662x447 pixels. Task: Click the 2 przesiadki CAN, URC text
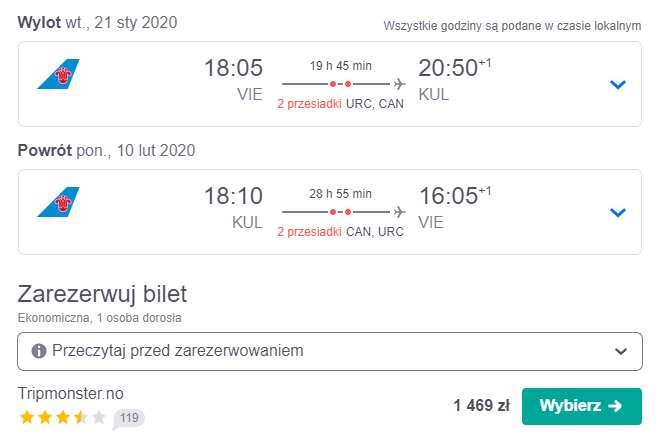coord(340,232)
